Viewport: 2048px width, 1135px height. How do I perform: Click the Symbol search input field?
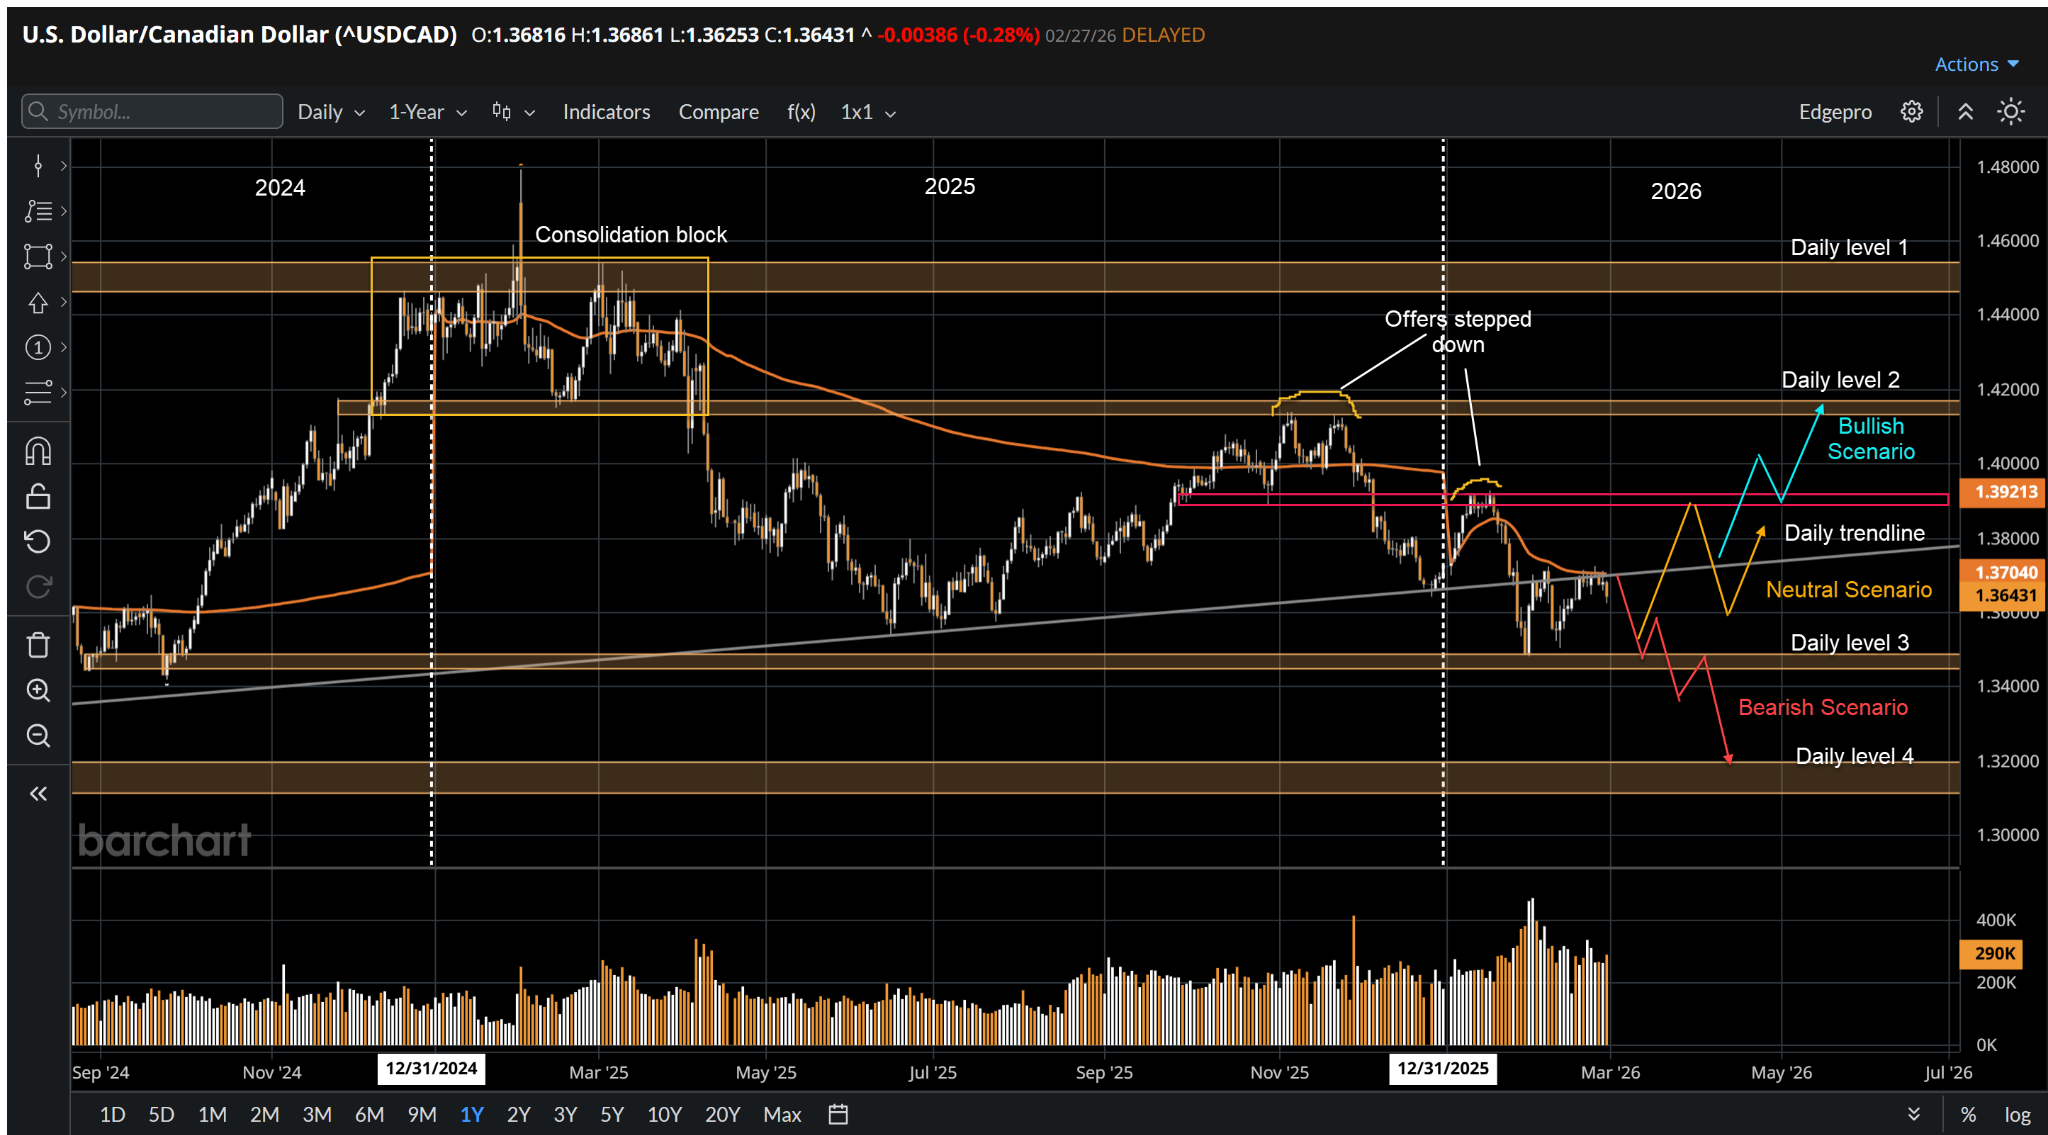pos(152,112)
